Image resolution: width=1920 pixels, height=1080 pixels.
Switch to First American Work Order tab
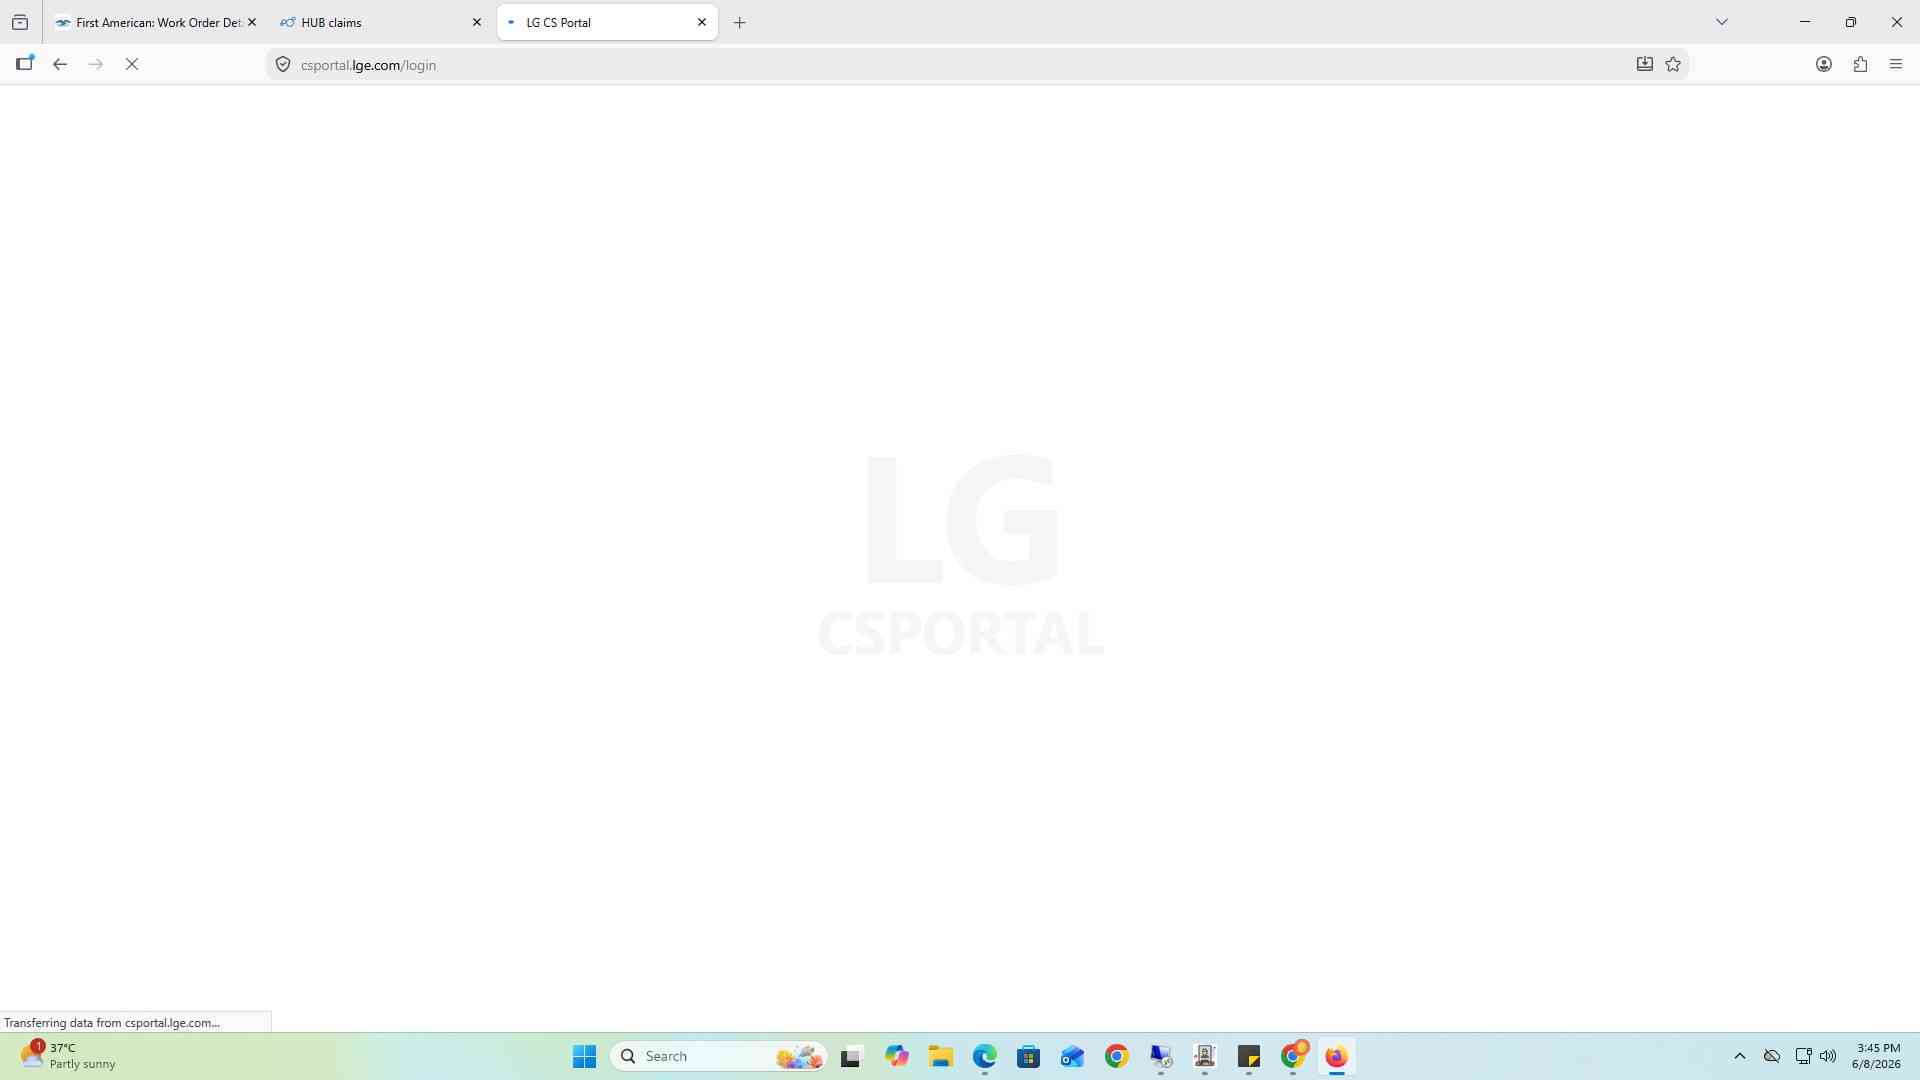[148, 22]
